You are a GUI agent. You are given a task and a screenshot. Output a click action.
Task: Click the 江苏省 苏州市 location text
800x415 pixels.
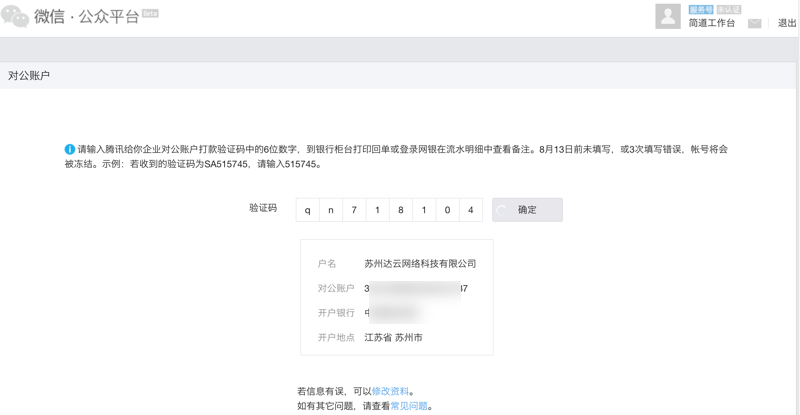click(x=393, y=337)
